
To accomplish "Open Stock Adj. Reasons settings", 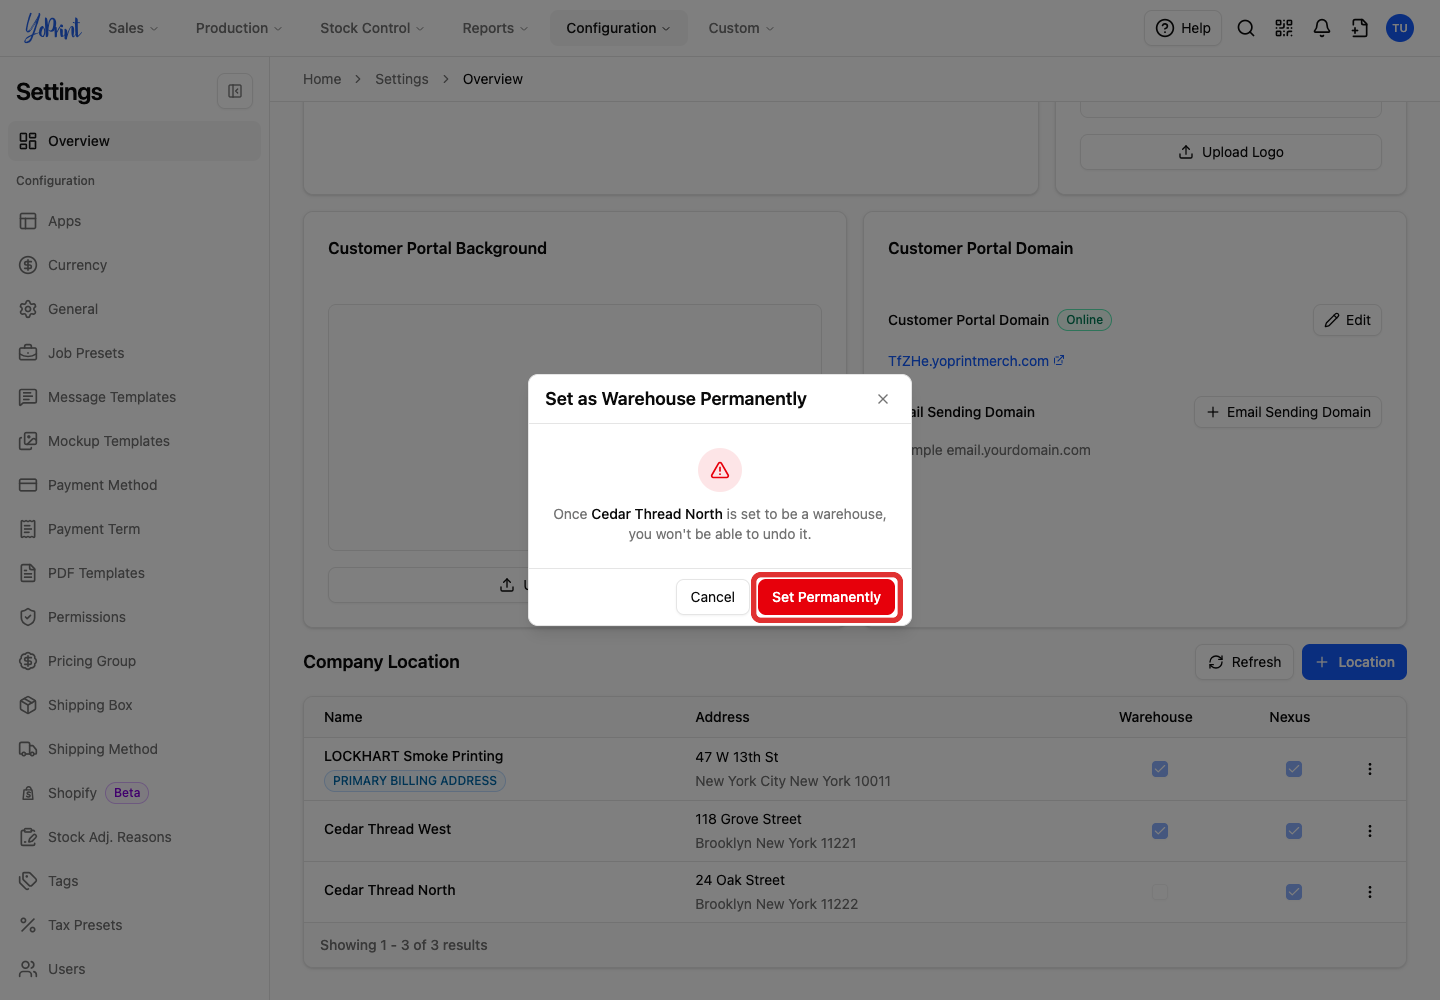I will 134,837.
